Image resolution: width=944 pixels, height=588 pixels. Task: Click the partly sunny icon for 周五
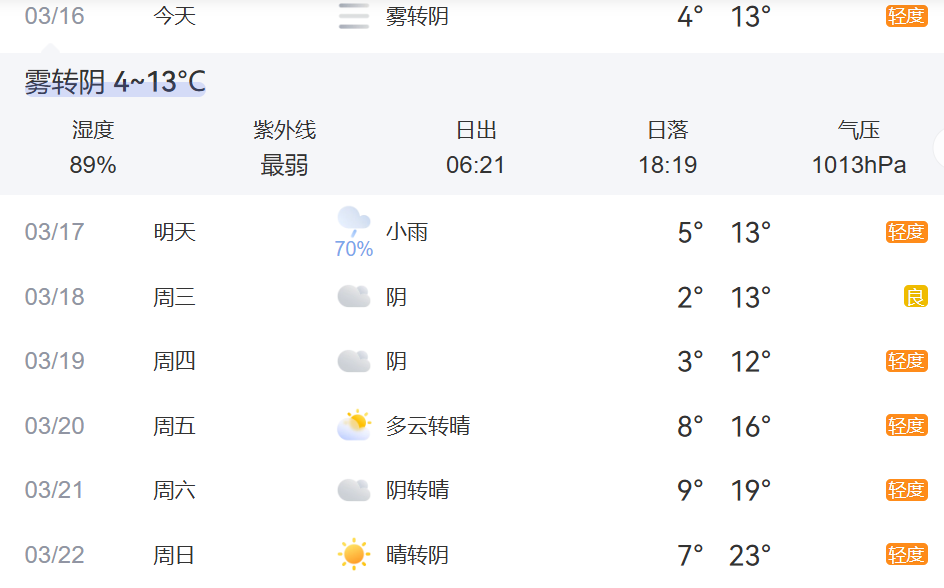pos(354,426)
